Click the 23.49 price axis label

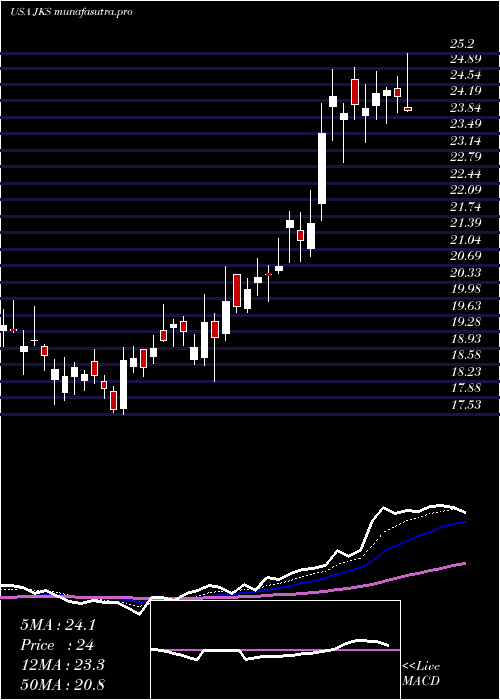click(x=465, y=125)
